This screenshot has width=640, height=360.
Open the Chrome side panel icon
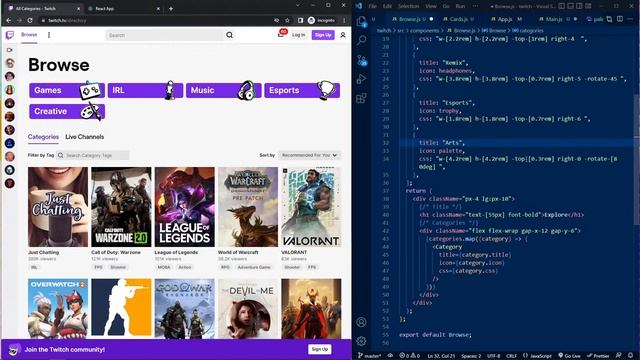tap(300, 20)
